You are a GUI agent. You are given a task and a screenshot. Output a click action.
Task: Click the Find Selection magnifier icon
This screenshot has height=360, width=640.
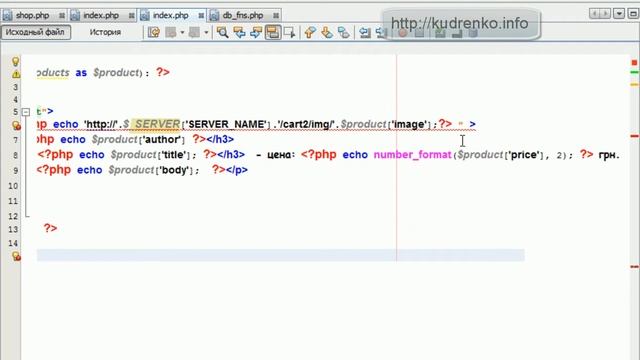pyautogui.click(x=222, y=32)
